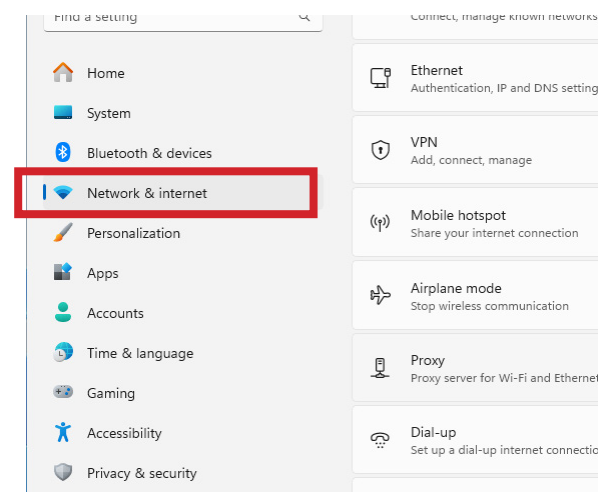The image size is (615, 502).
Task: Click the Apps icon in sidebar
Action: pyautogui.click(x=63, y=272)
